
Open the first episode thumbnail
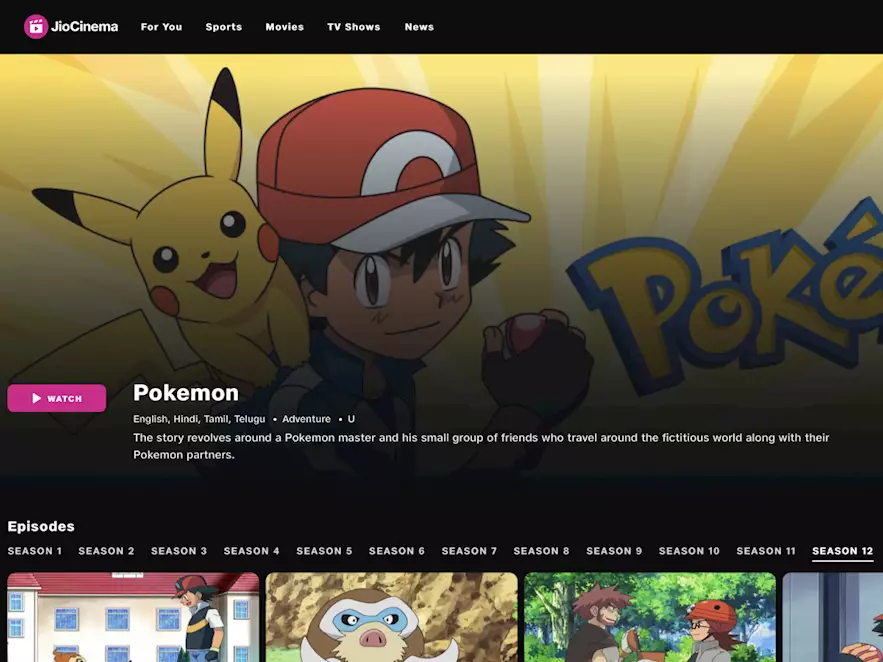(x=131, y=617)
